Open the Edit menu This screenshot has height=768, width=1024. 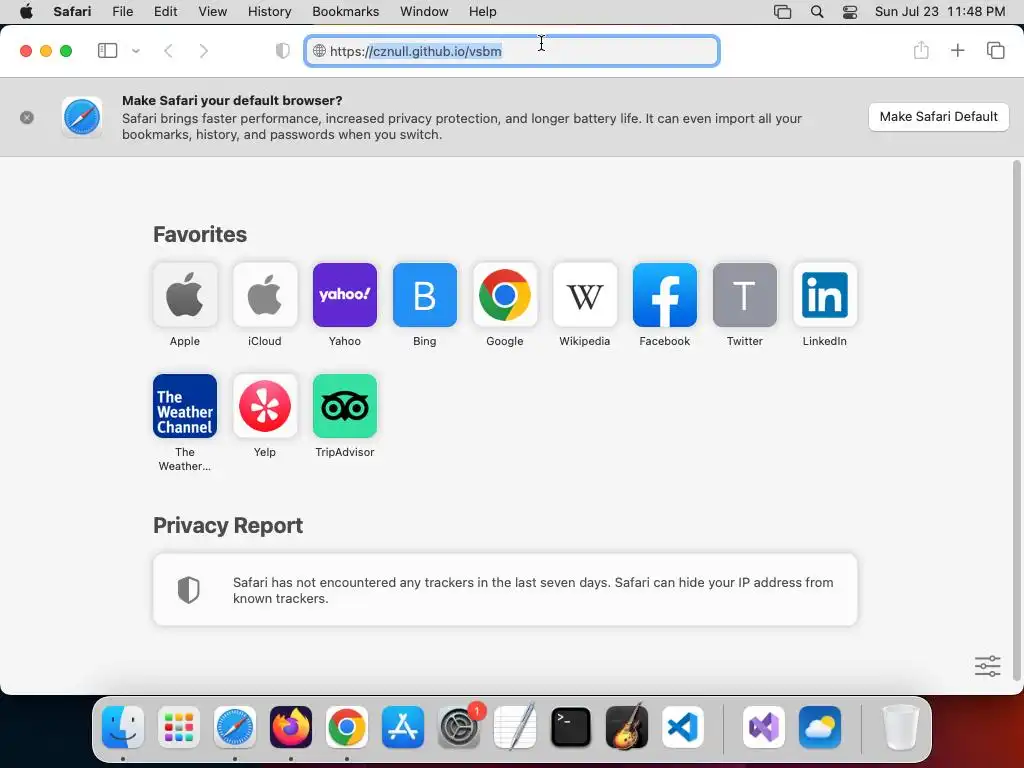tap(165, 11)
